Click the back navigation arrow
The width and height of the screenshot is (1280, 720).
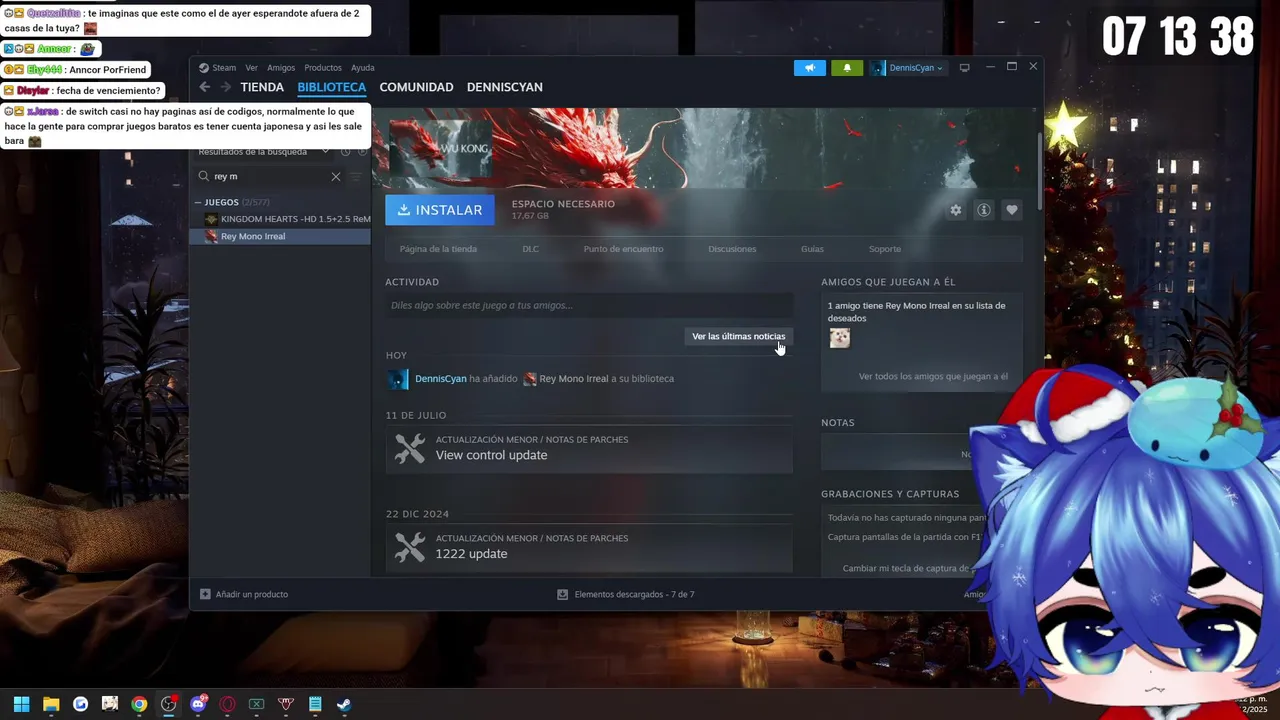click(x=205, y=87)
